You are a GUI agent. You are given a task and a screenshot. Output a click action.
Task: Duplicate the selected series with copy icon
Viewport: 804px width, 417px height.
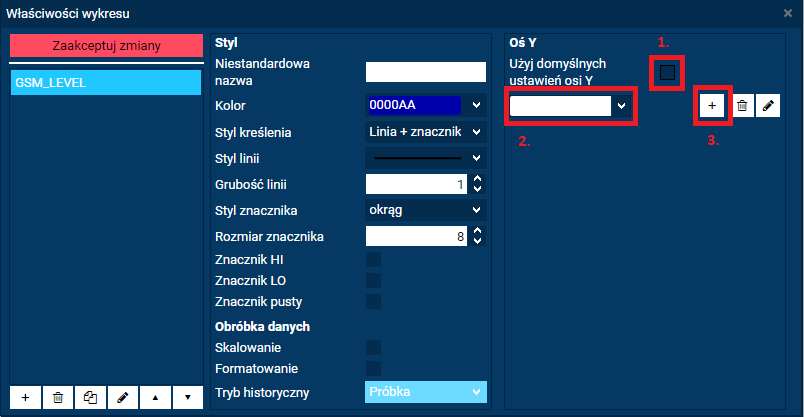[90, 397]
